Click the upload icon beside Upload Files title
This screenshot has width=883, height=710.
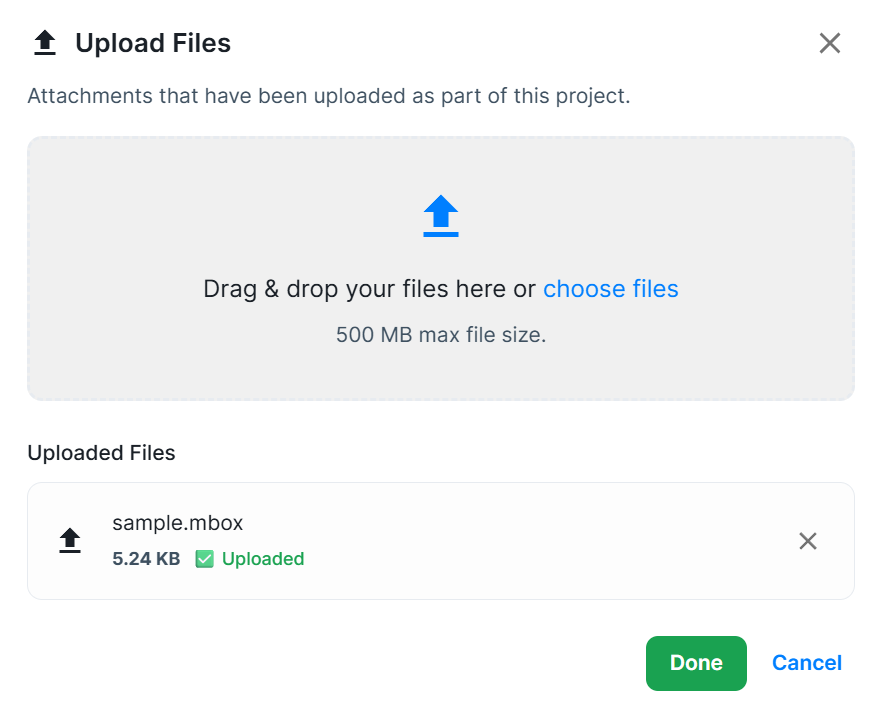pos(44,43)
